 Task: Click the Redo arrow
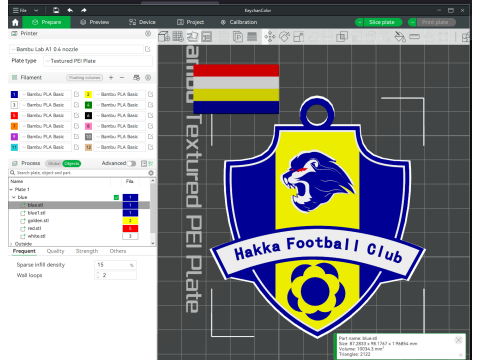coord(84,10)
